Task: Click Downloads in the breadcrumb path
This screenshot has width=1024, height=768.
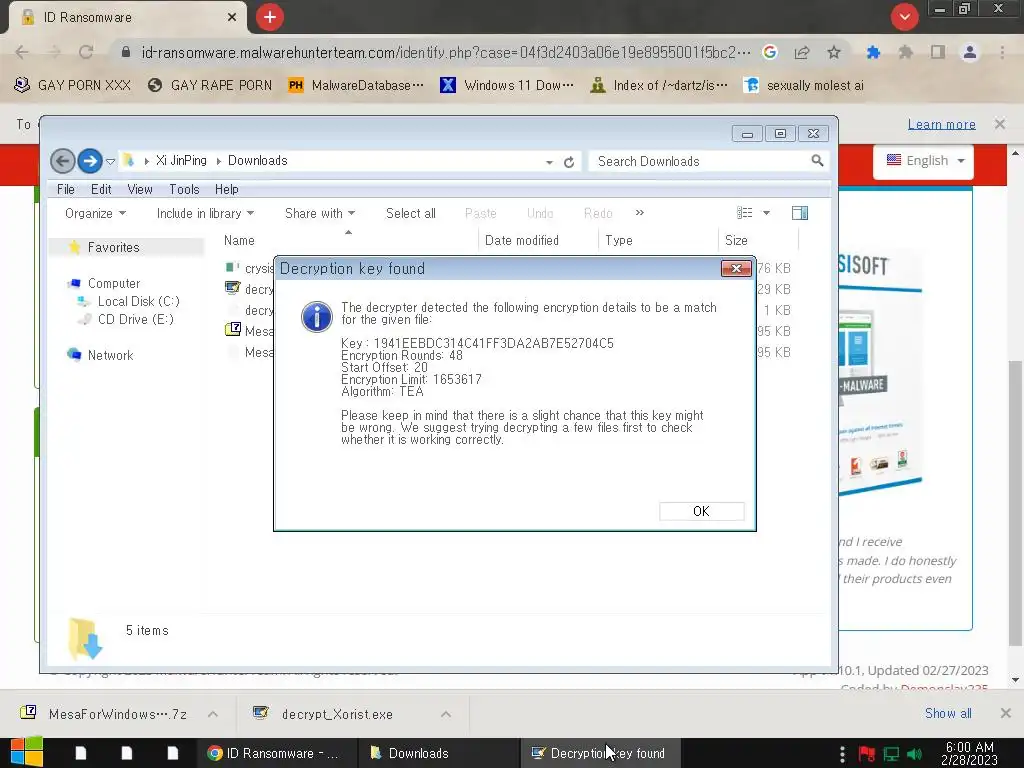Action: (257, 161)
